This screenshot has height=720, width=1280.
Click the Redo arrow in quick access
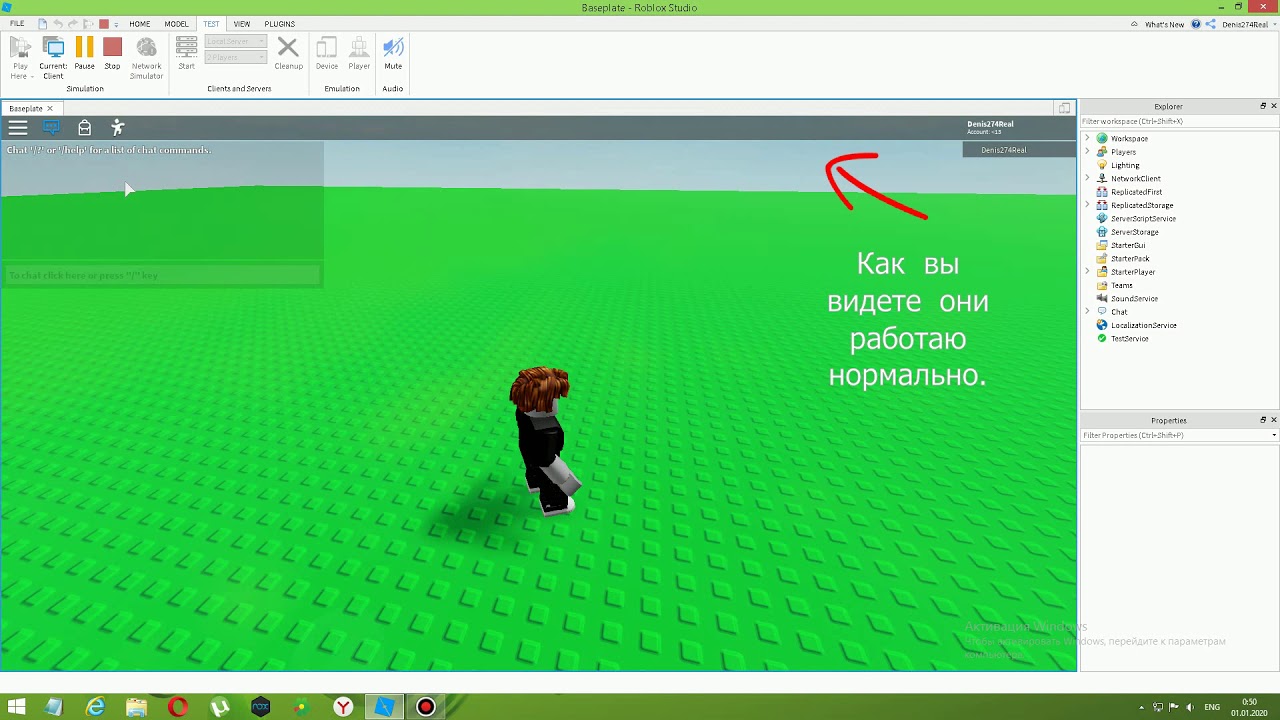pyautogui.click(x=73, y=24)
